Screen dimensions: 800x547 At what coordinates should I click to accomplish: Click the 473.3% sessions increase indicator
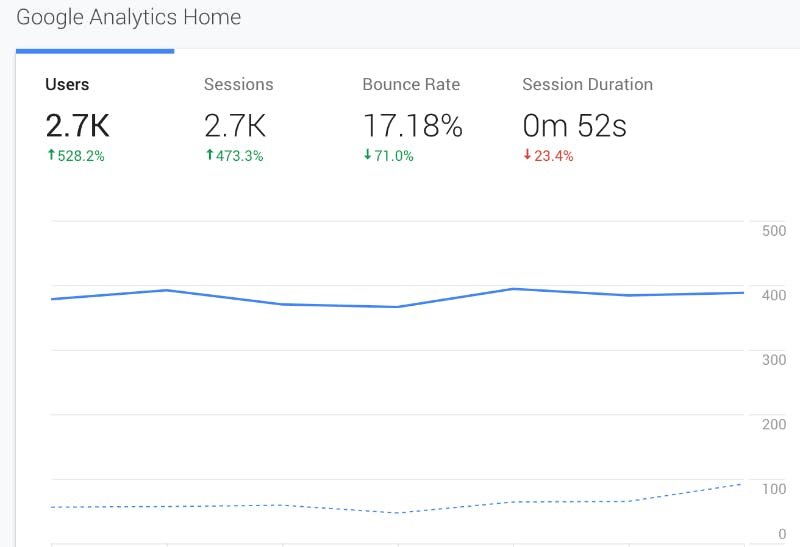[234, 156]
